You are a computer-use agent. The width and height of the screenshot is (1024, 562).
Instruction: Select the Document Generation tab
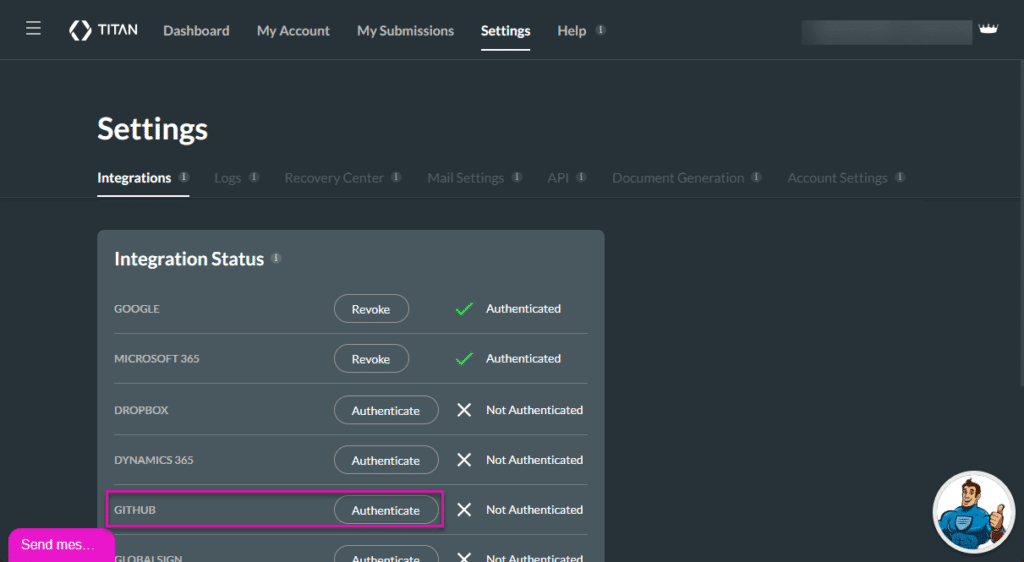click(x=678, y=178)
